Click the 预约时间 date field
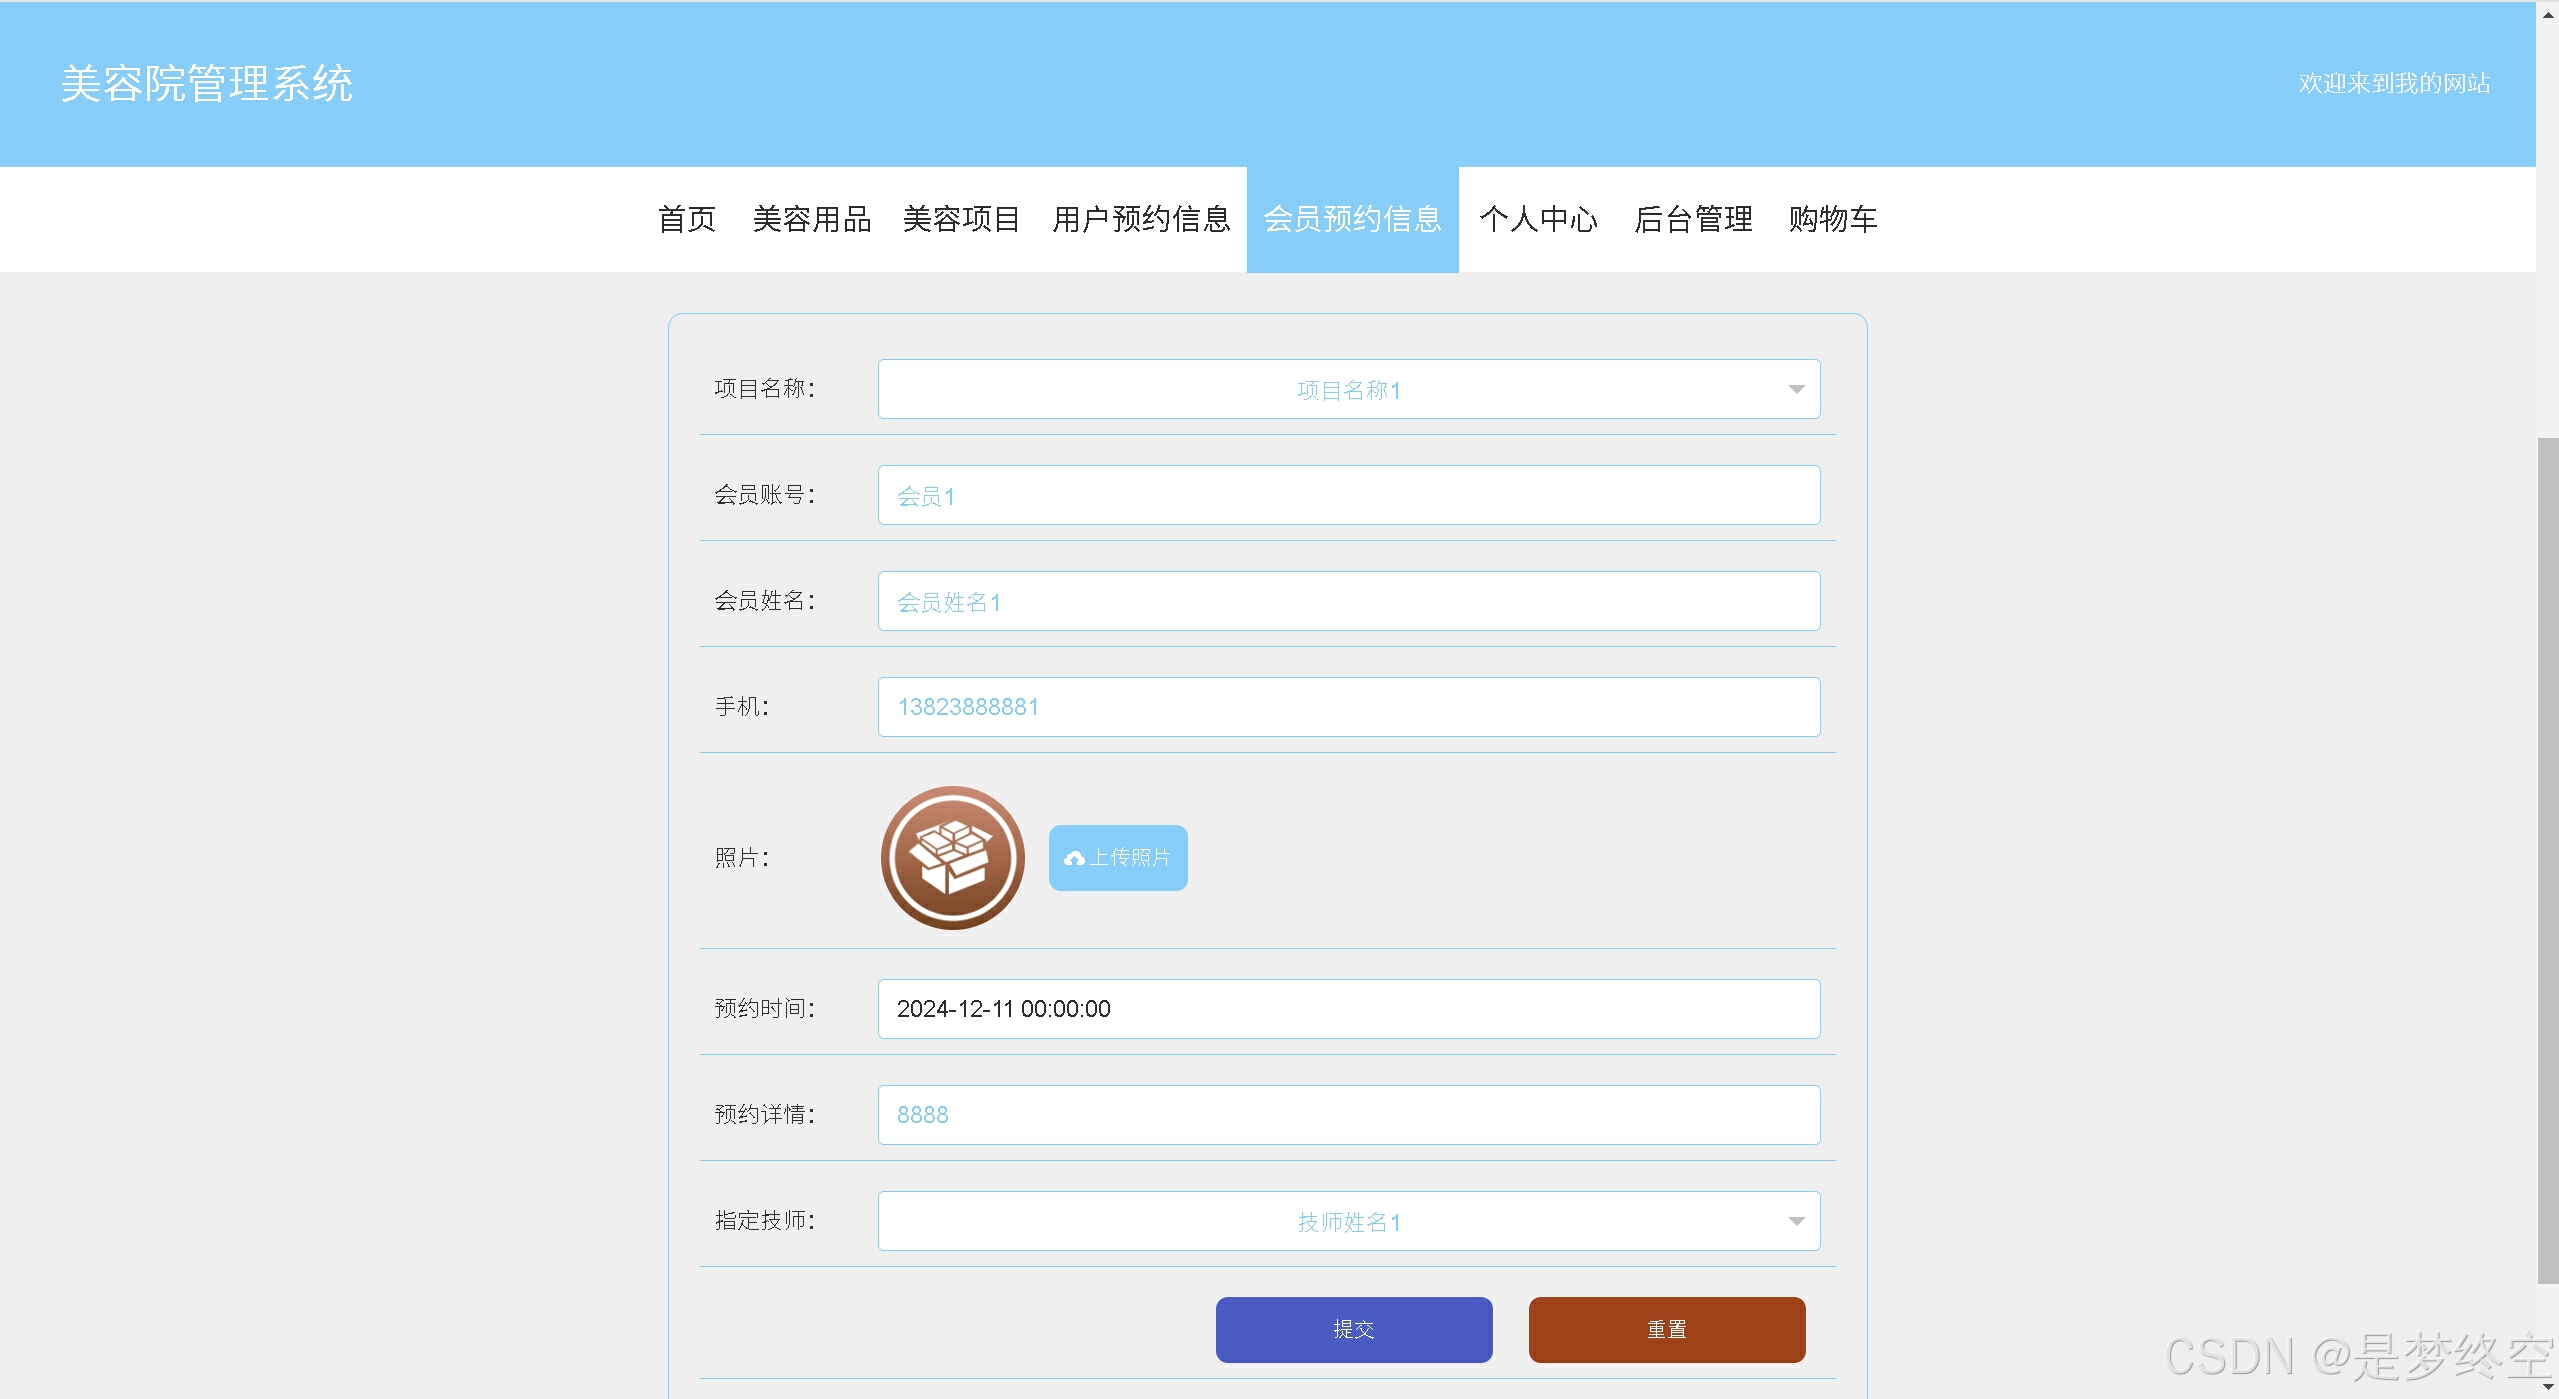The width and height of the screenshot is (2559, 1399). click(1348, 1009)
